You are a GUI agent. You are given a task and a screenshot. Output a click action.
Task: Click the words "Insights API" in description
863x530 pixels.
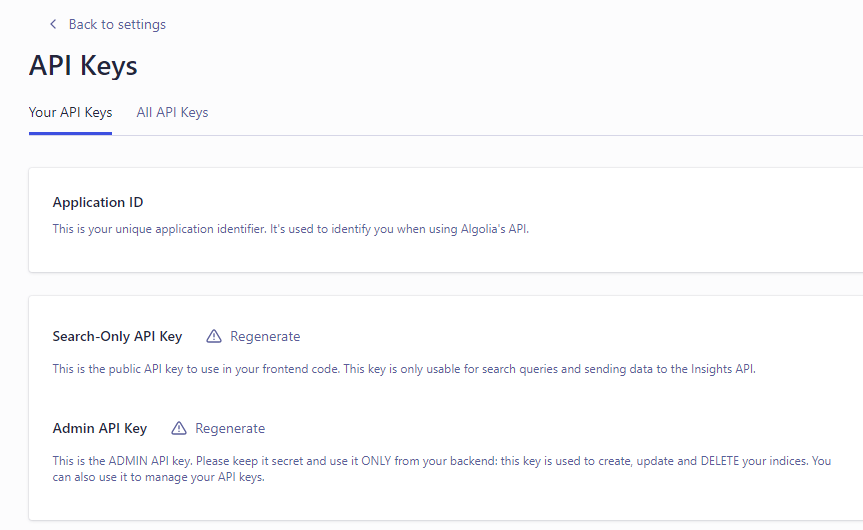722,369
